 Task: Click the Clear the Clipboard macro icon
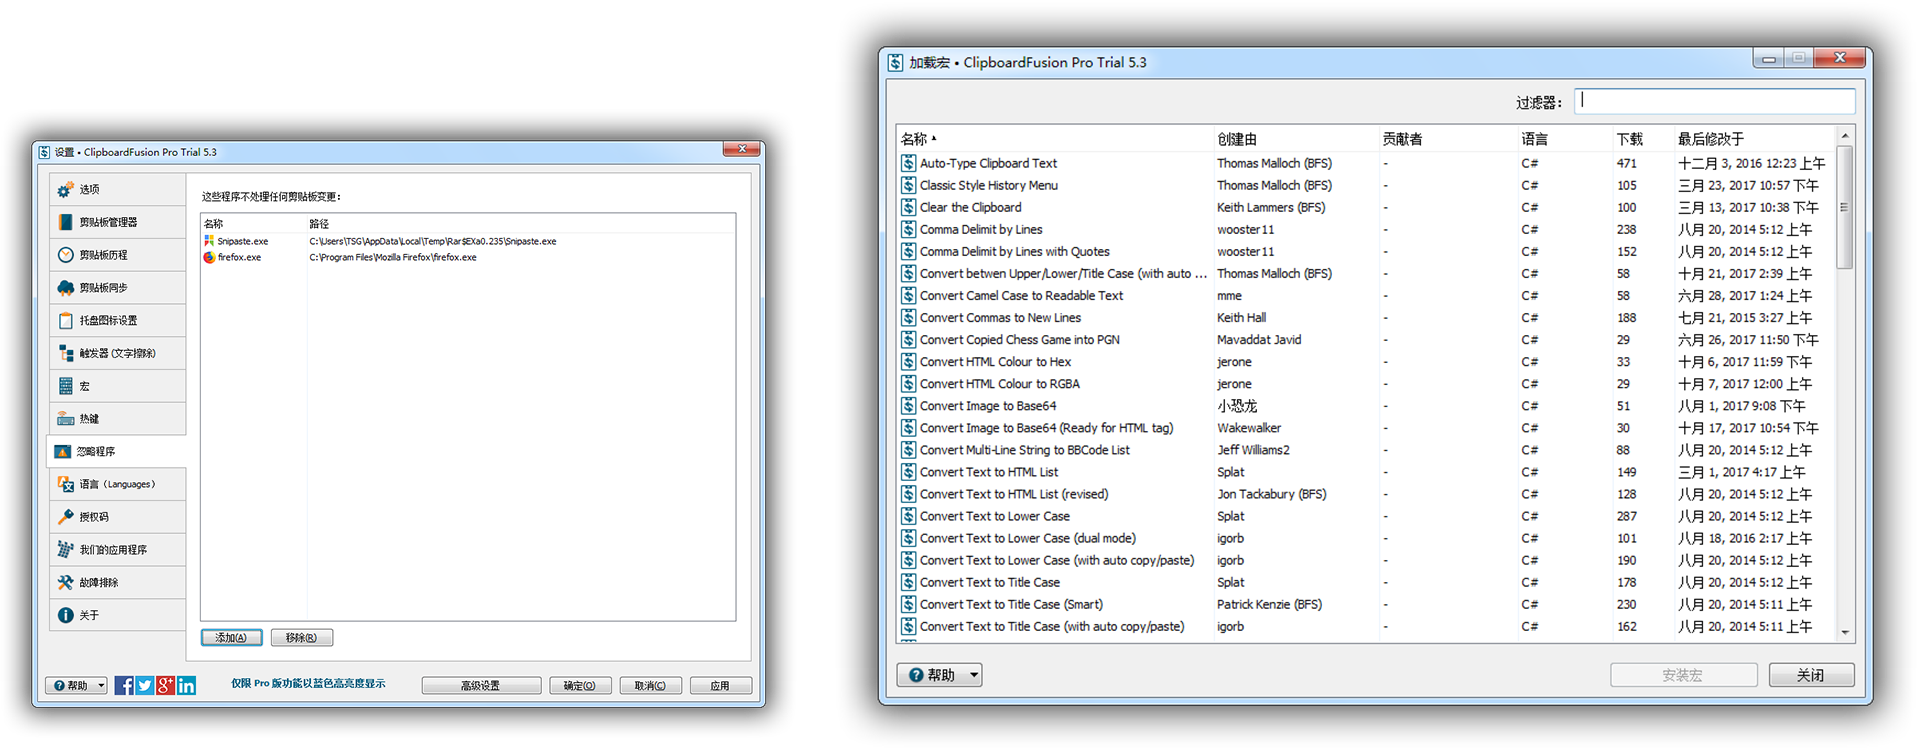[x=908, y=207]
